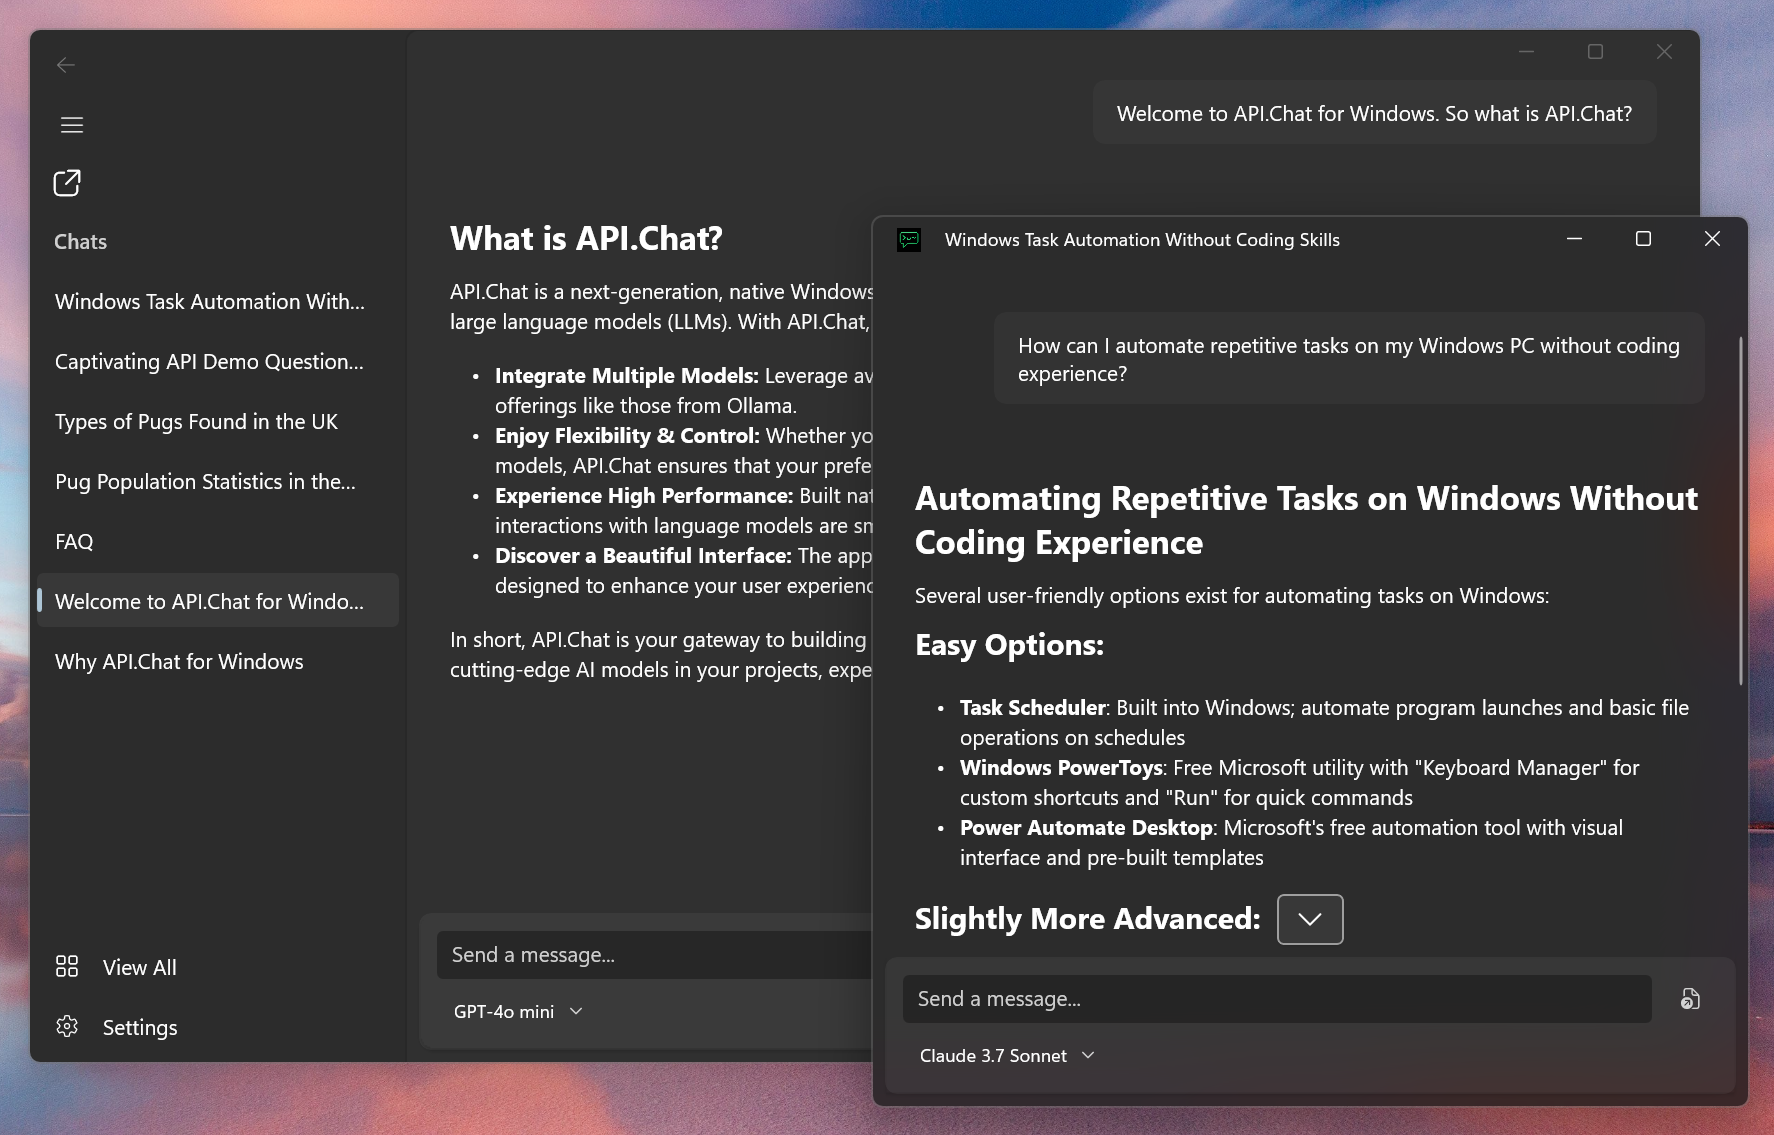The height and width of the screenshot is (1135, 1774).
Task: Click the user question about automating repetitive tasks
Action: point(1349,359)
